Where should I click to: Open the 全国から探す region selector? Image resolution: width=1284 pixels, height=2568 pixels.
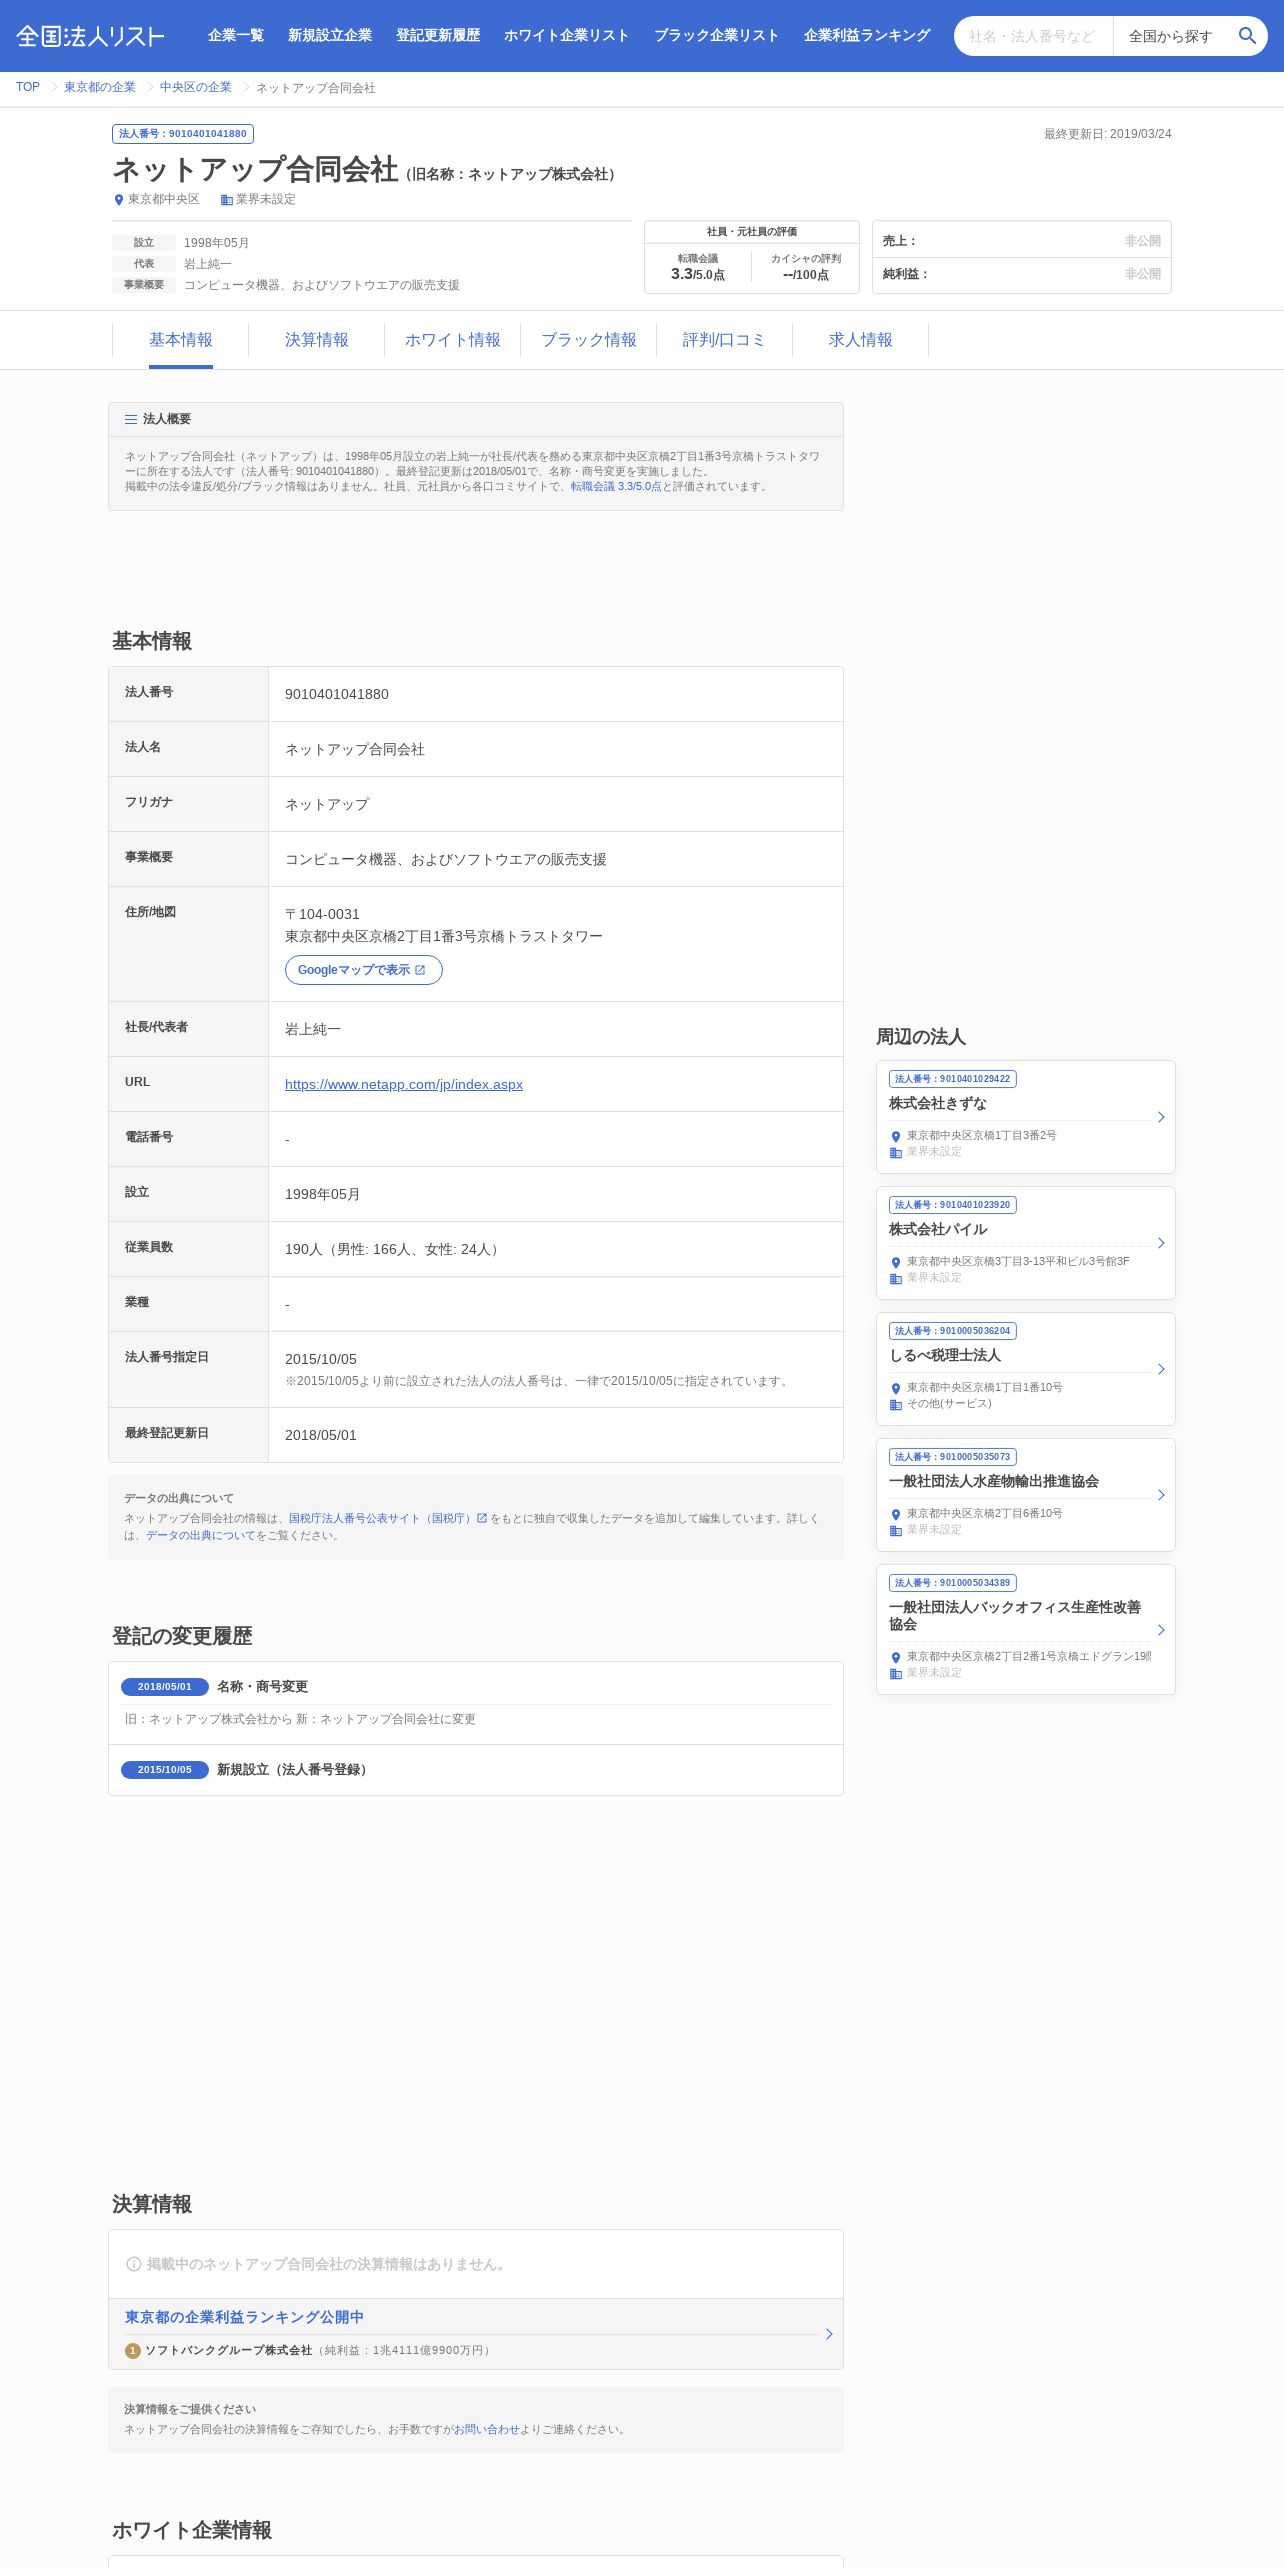tap(1171, 36)
